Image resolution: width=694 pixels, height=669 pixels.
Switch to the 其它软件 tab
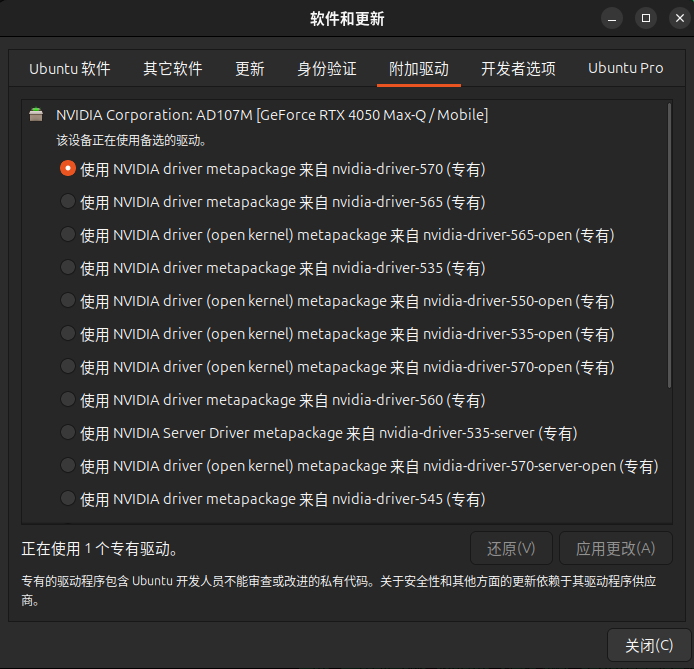click(x=173, y=69)
